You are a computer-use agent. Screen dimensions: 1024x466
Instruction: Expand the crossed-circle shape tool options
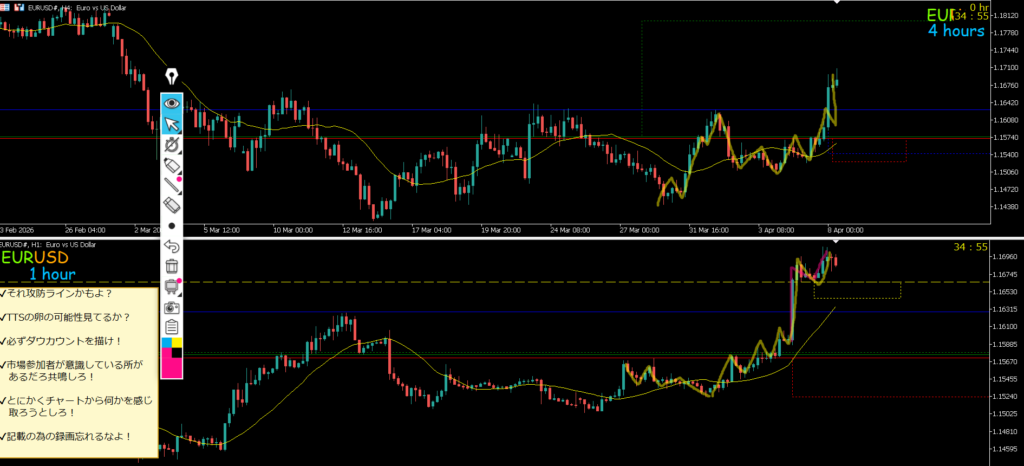[x=172, y=144]
